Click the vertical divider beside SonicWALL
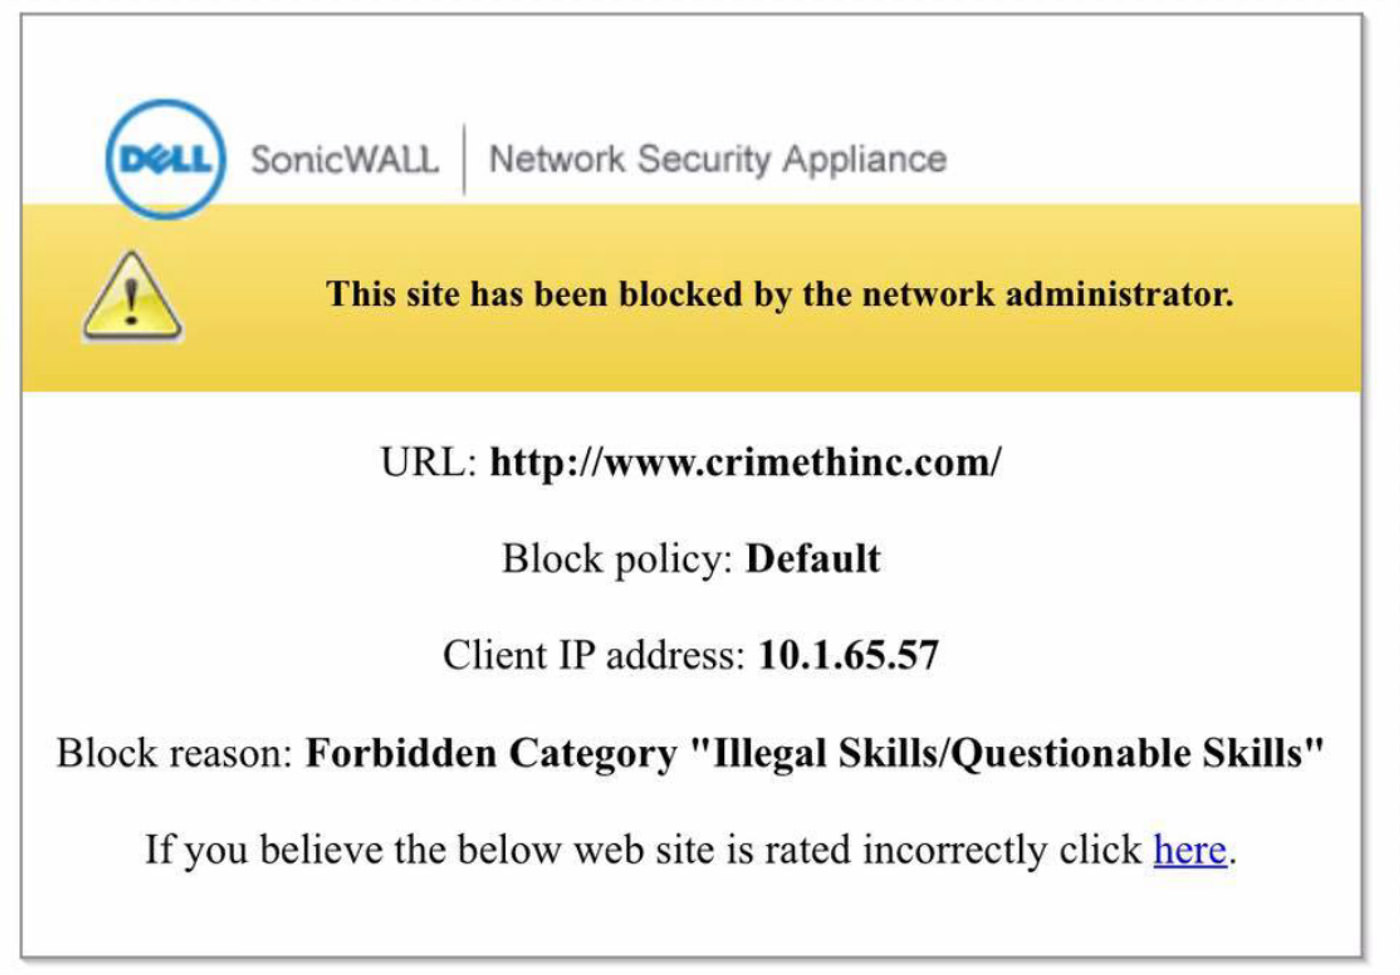The width and height of the screenshot is (1400, 975). tap(464, 159)
